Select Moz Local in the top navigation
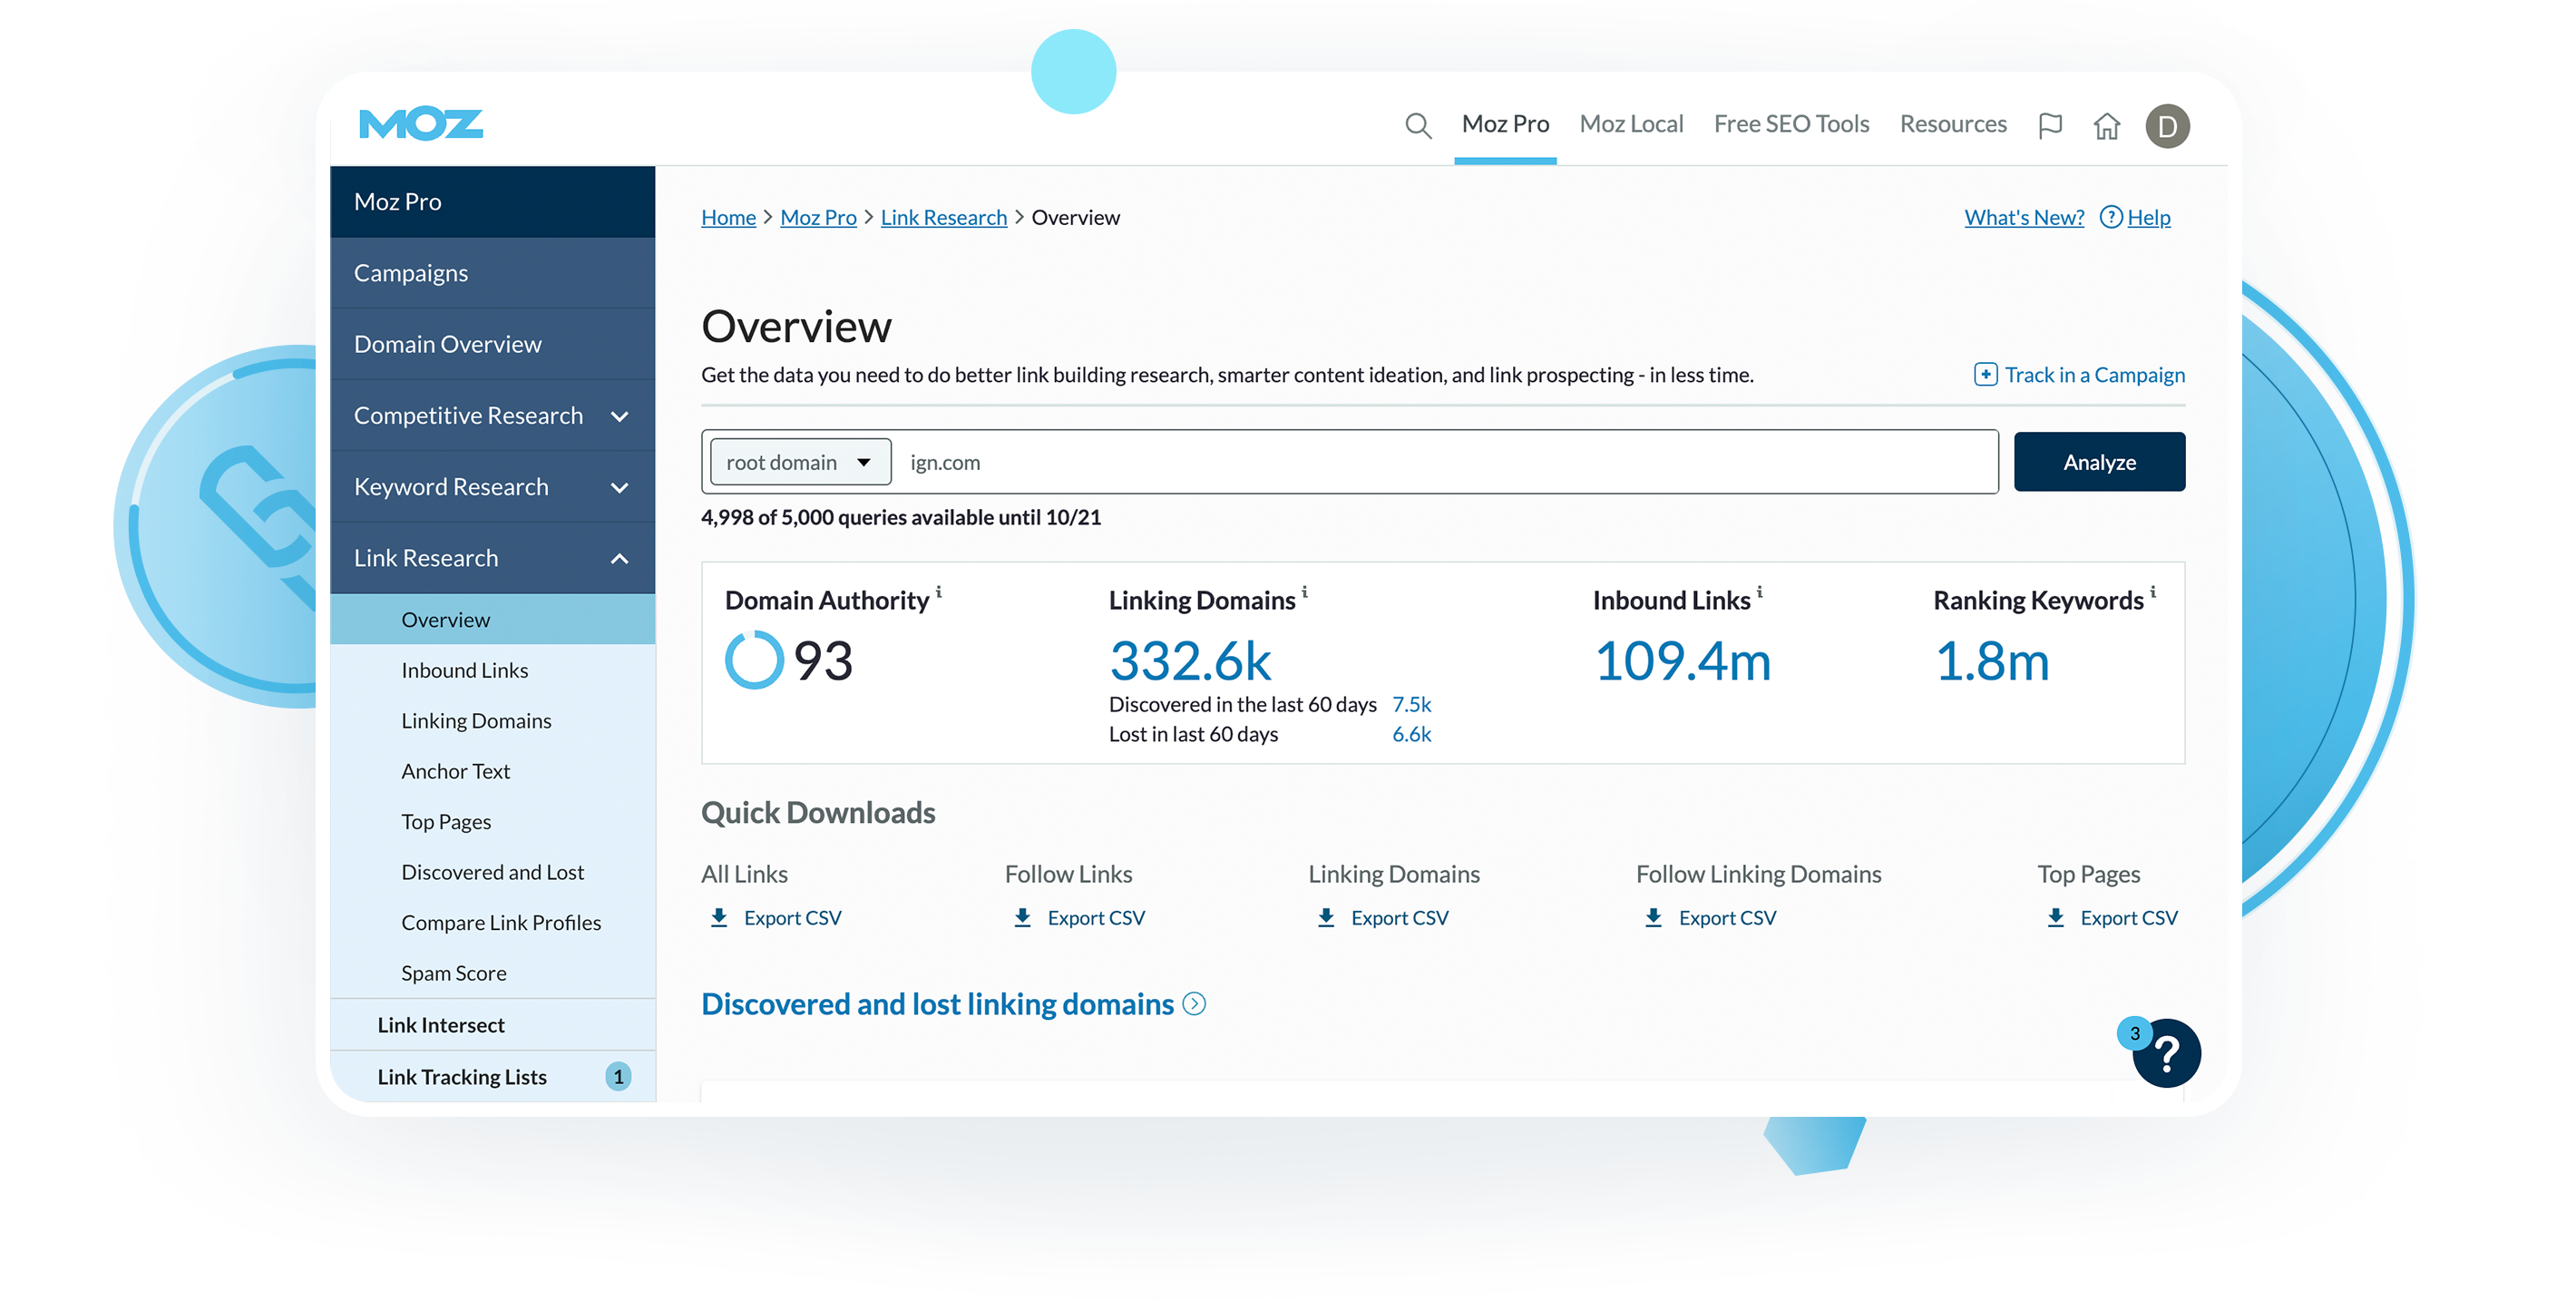Viewport: 2576px width, 1301px height. (x=1631, y=124)
